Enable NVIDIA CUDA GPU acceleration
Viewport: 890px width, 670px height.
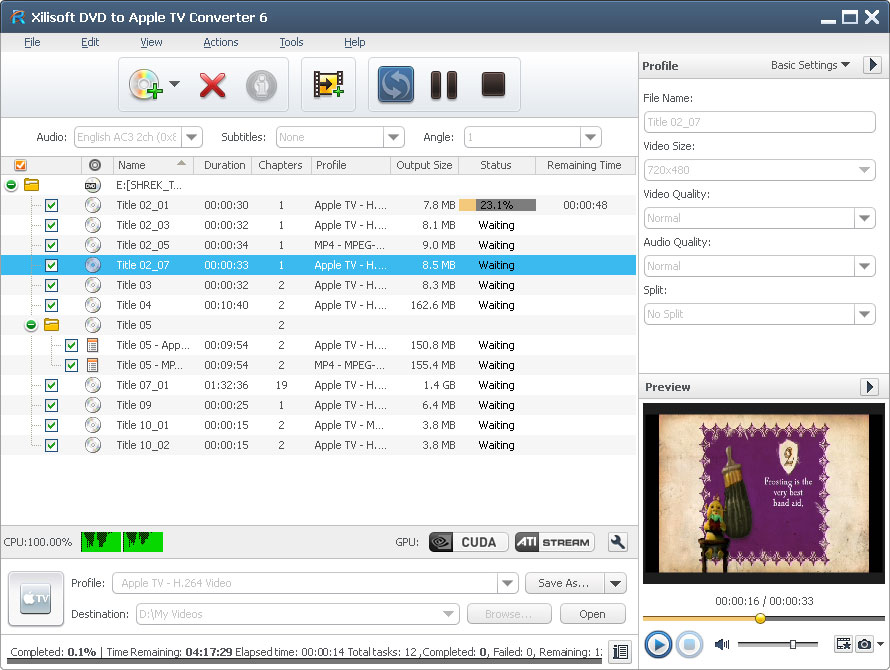click(x=467, y=542)
